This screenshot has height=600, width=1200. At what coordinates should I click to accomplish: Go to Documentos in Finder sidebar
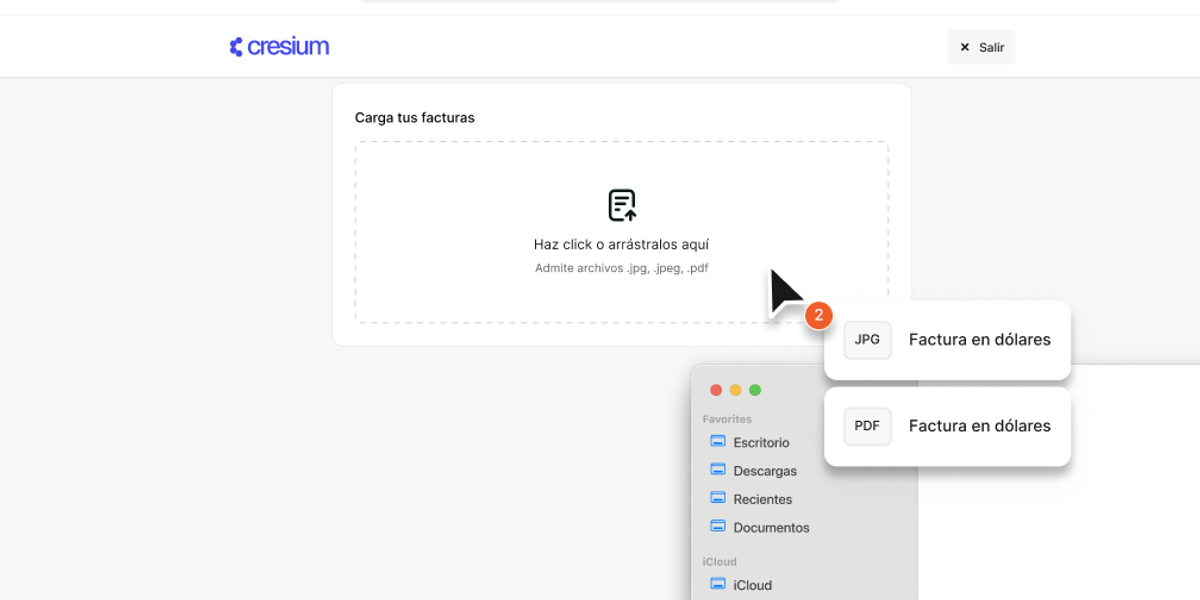[x=760, y=527]
